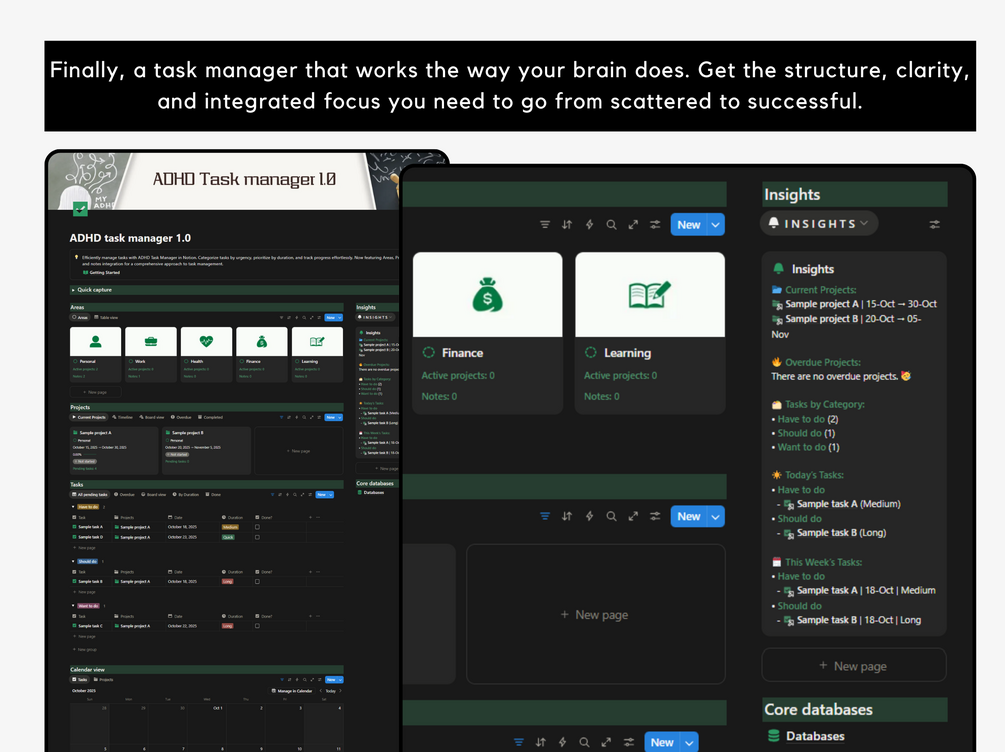Click lightning automation icon, top toolbar, zoomed panel
1005x752 pixels.
589,224
